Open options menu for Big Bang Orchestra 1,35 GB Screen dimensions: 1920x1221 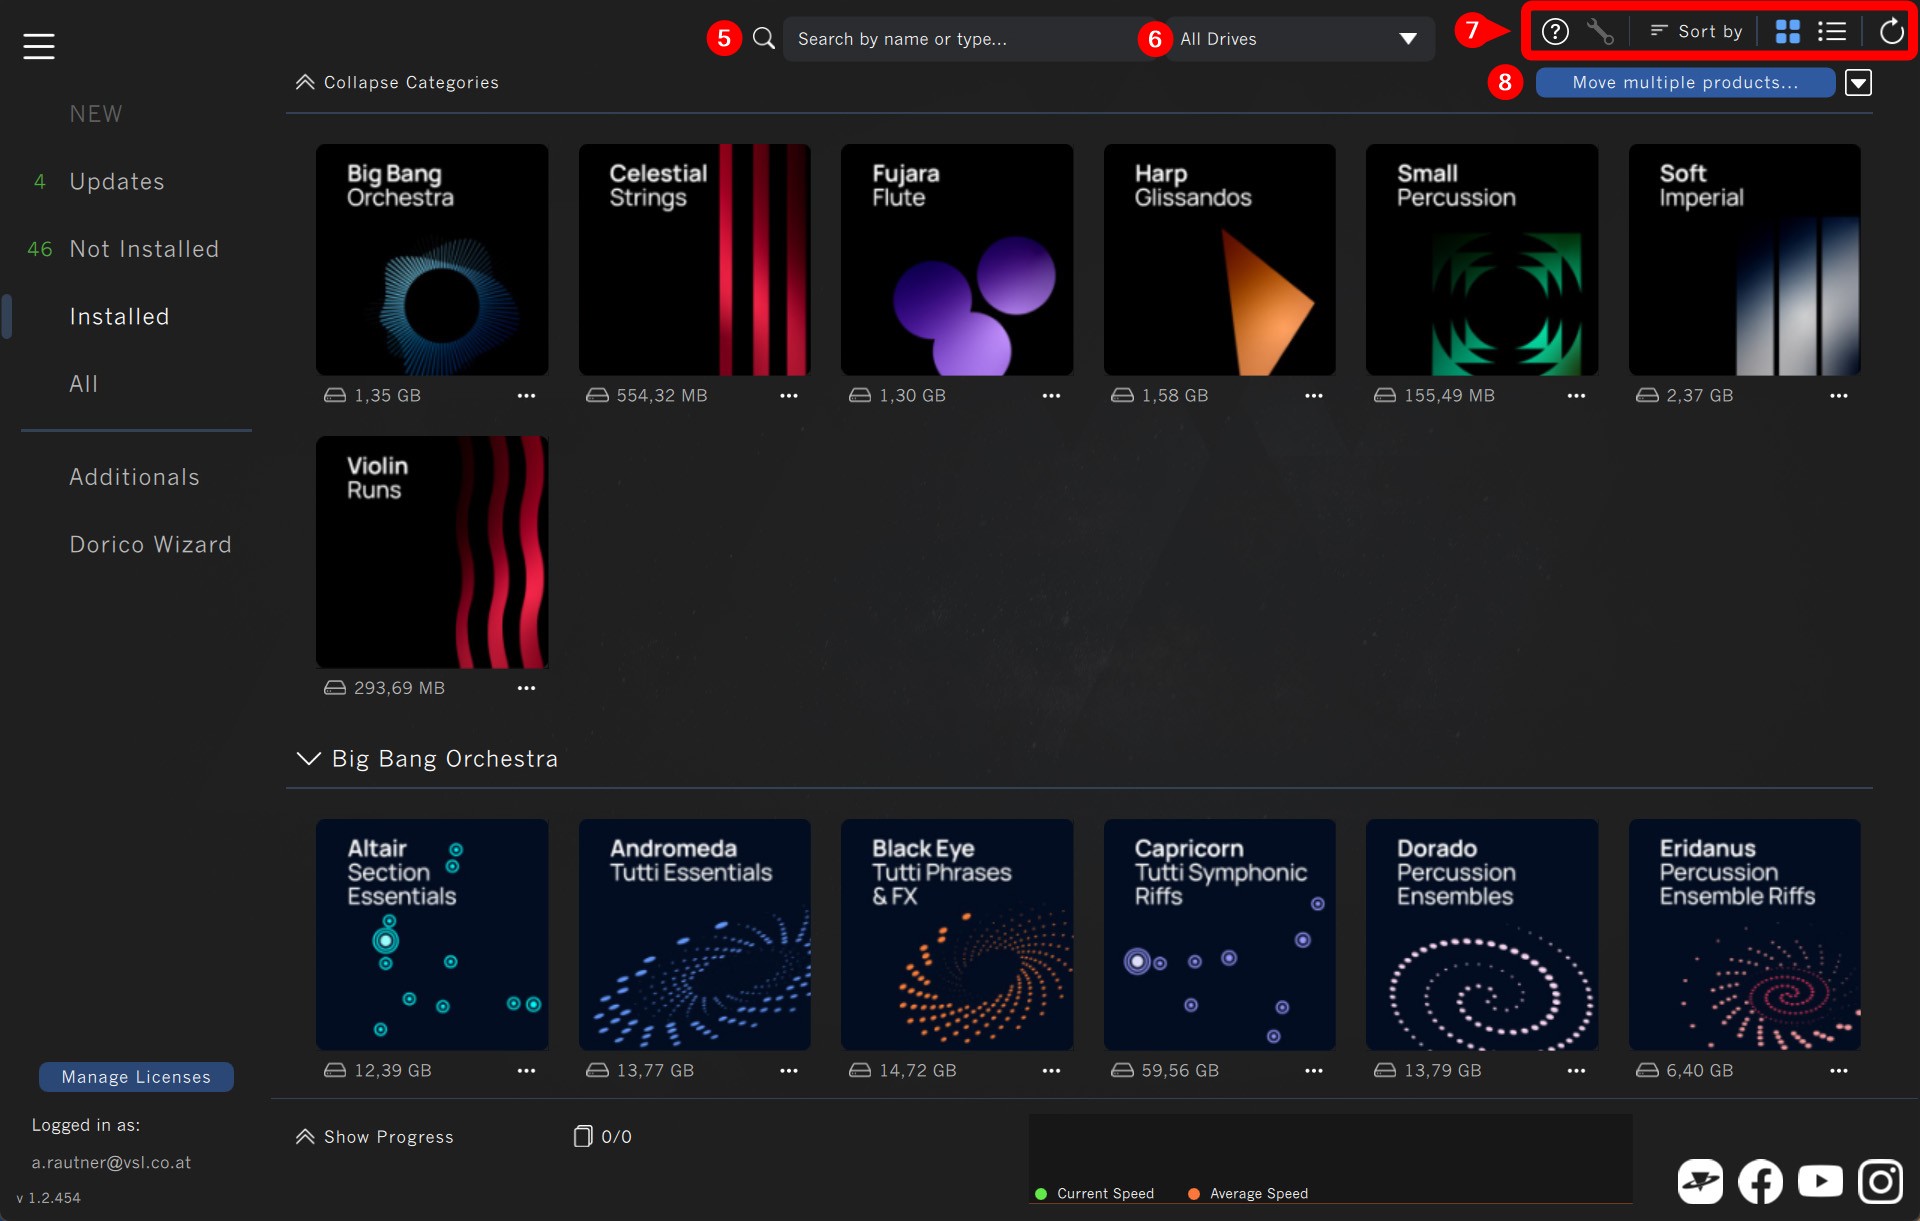click(x=526, y=396)
